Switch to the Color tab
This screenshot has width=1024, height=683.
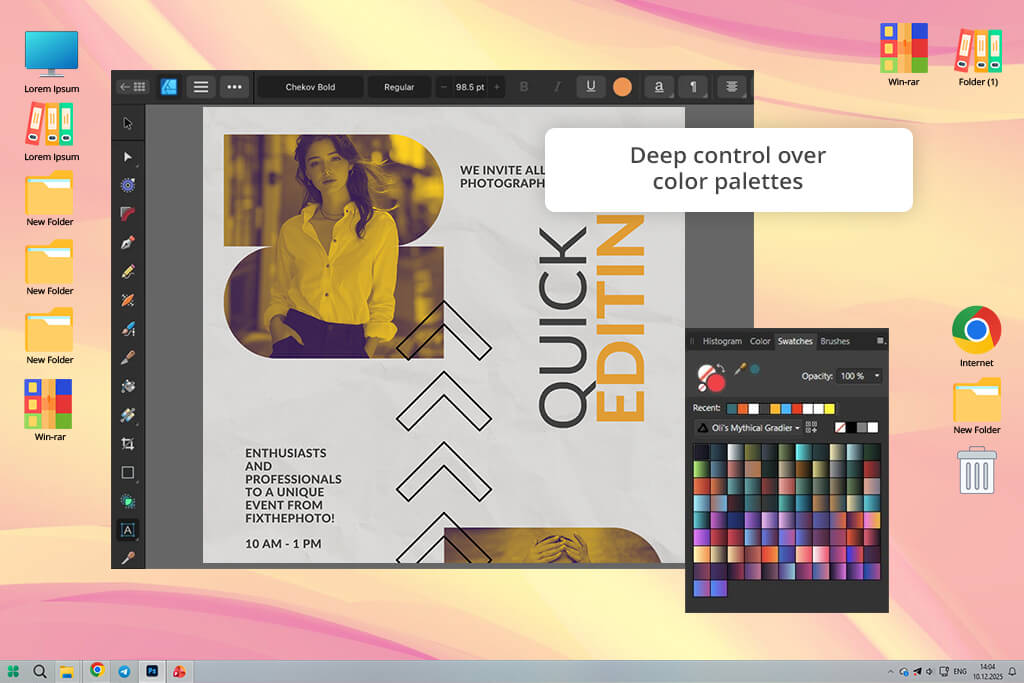tap(760, 341)
